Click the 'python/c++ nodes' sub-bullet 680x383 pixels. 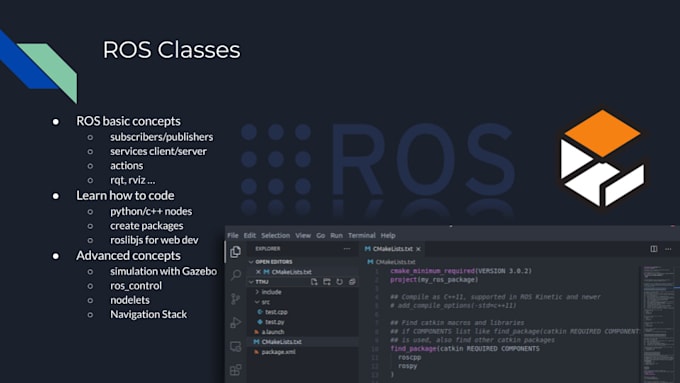click(x=151, y=211)
